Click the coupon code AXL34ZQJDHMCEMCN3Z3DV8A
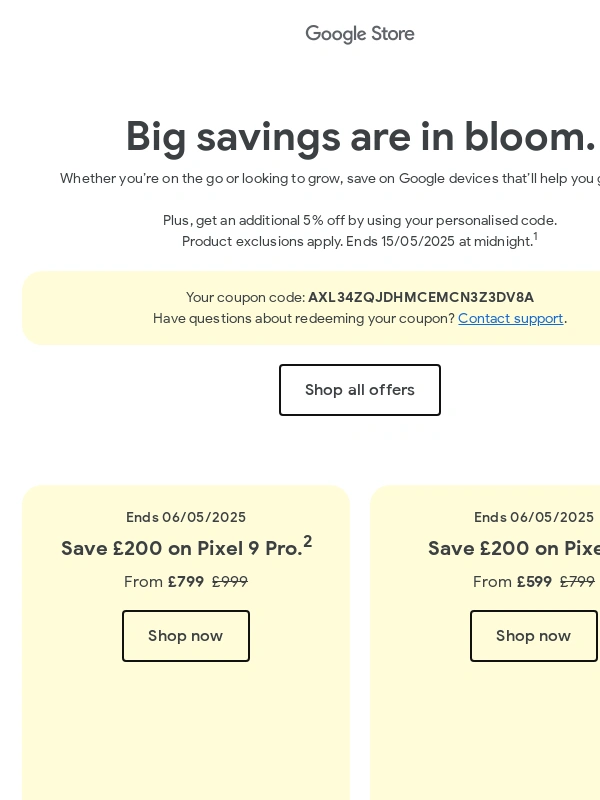This screenshot has width=600, height=800. click(x=421, y=298)
